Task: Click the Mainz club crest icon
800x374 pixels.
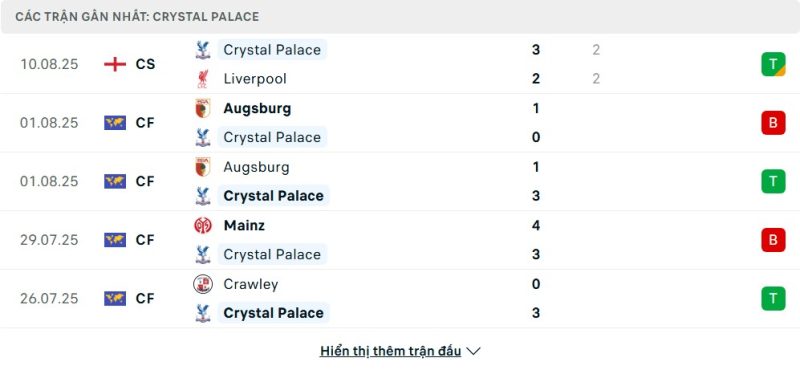Action: (203, 226)
